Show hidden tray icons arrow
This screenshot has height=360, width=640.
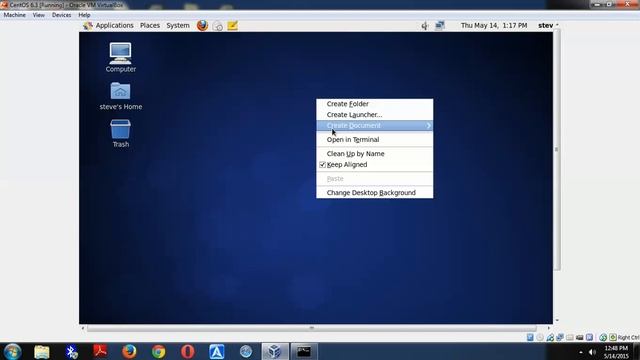click(580, 352)
